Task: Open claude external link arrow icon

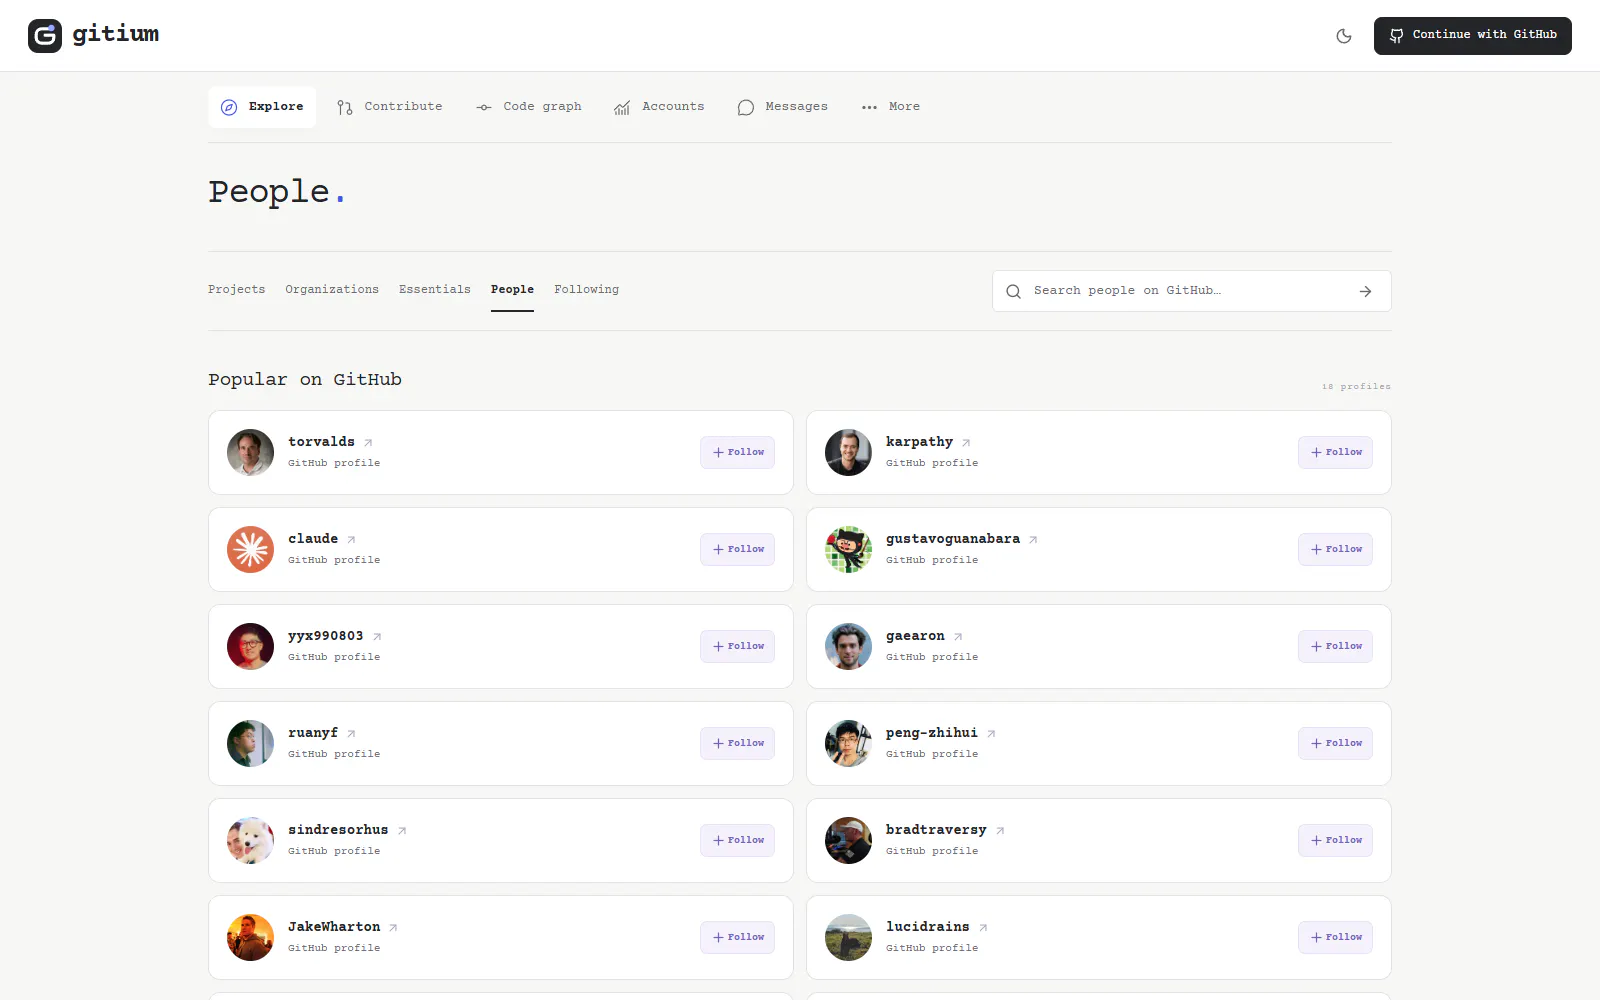Action: point(351,540)
